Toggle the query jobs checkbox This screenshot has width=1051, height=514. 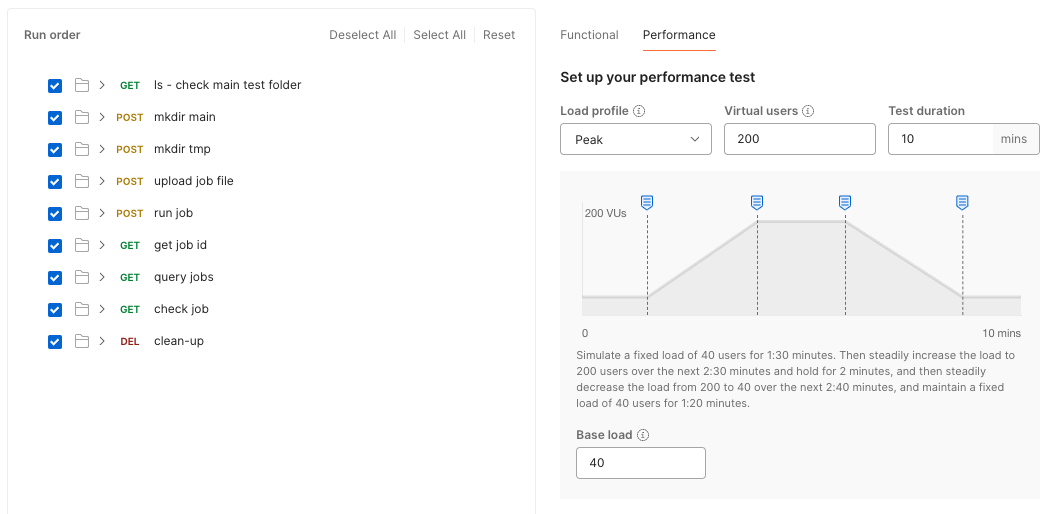click(x=55, y=277)
